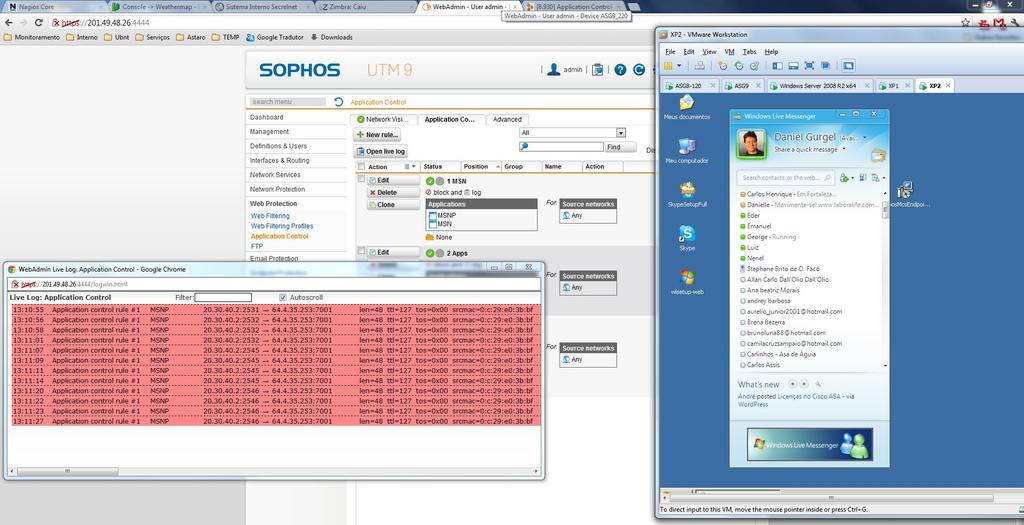The height and width of the screenshot is (525, 1024).
Task: Click green status toggle of 2 Apps rule
Action: point(430,253)
